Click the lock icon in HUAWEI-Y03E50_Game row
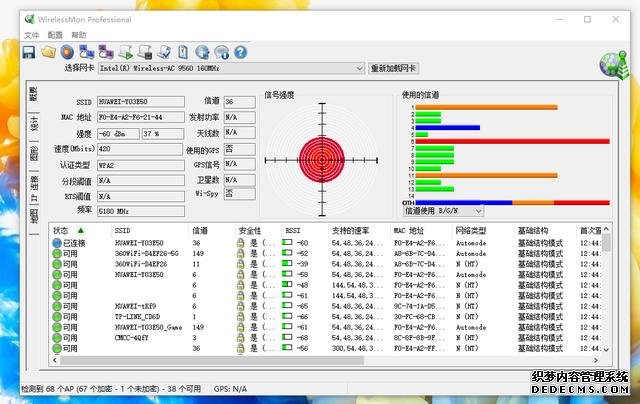The width and height of the screenshot is (640, 404). (x=240, y=328)
